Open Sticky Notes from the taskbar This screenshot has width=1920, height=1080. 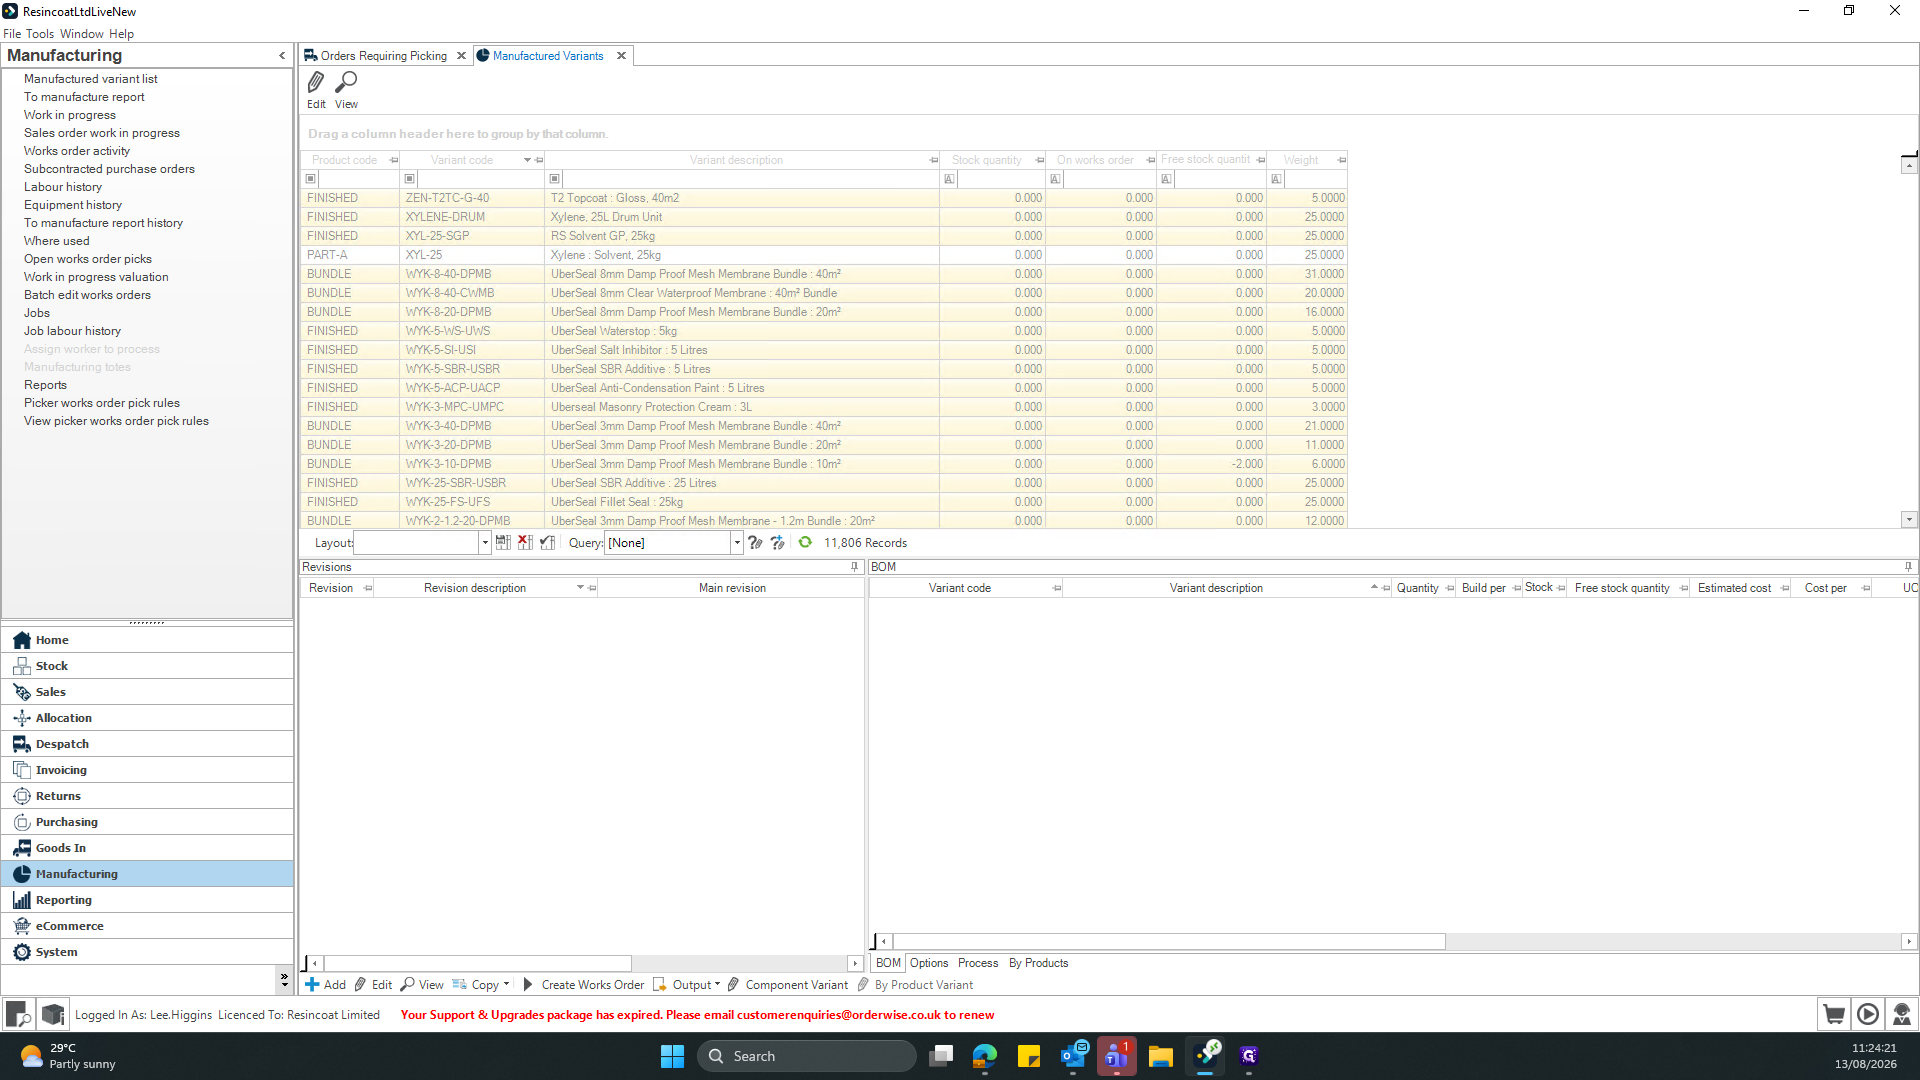[x=1029, y=1056]
